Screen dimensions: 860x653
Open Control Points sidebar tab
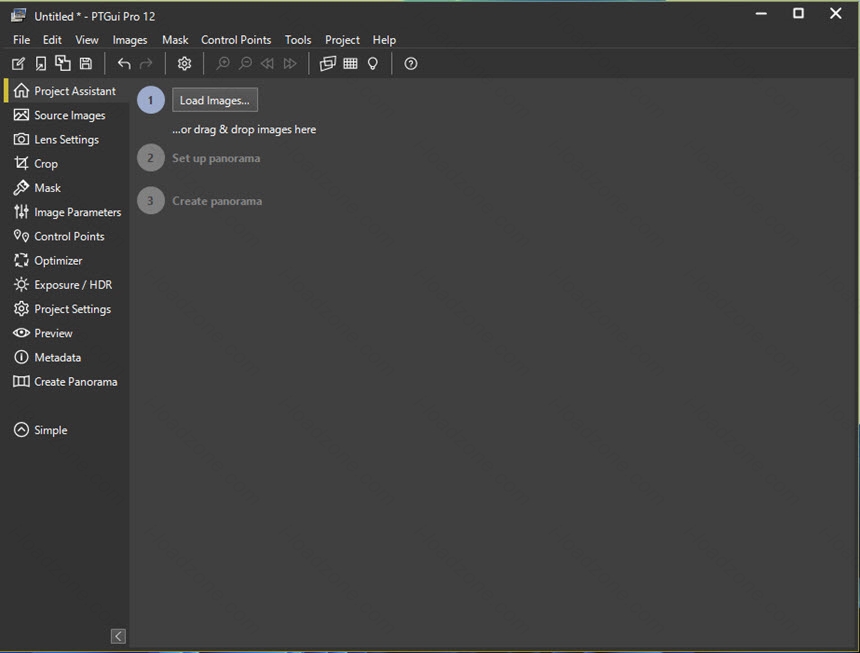(x=65, y=236)
